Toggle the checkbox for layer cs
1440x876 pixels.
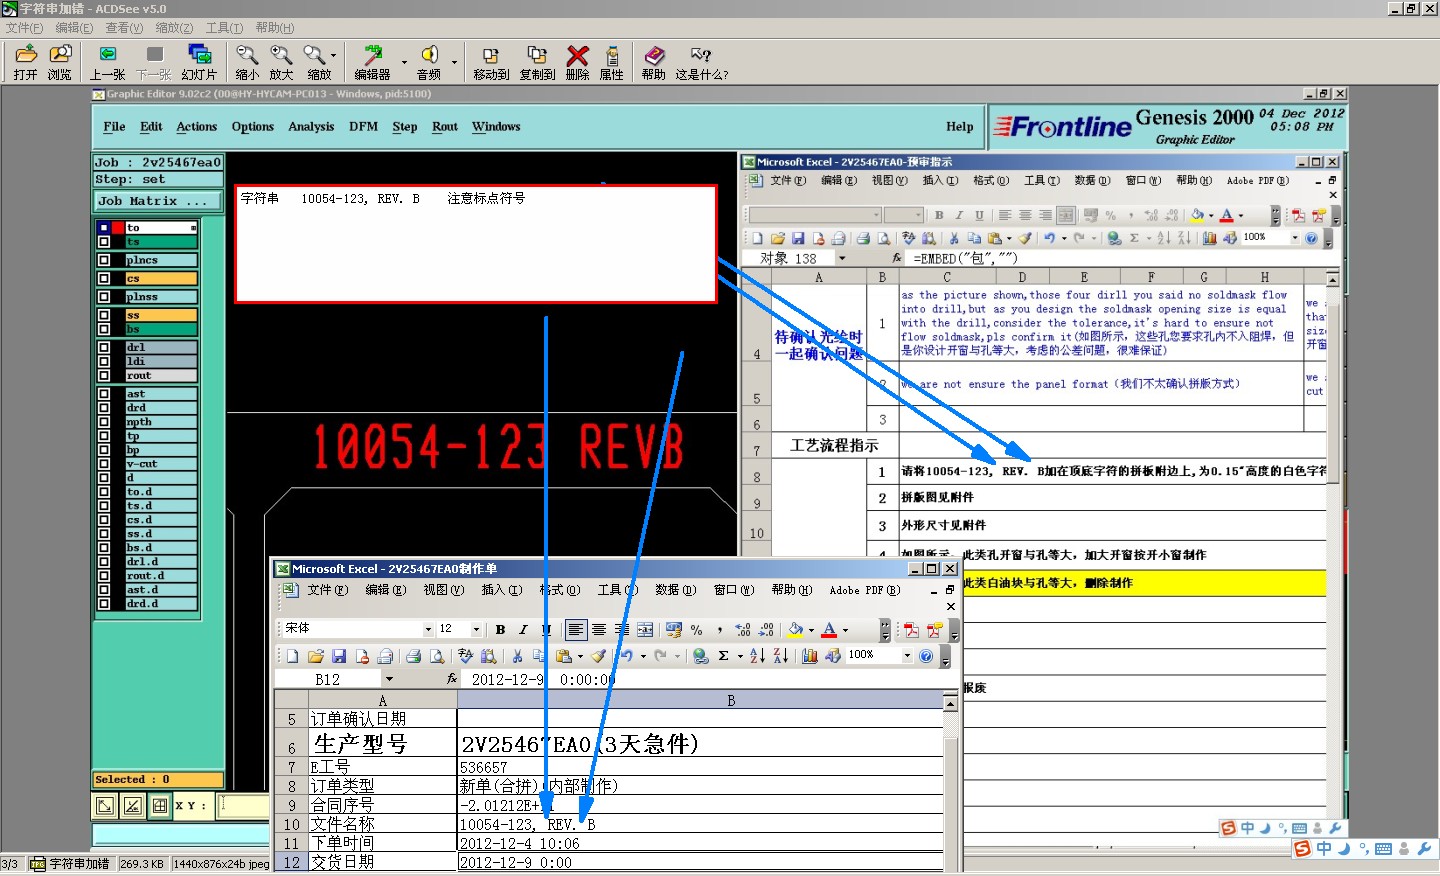[x=104, y=278]
